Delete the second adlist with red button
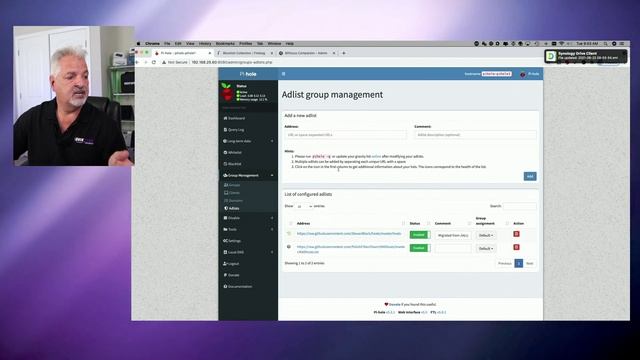This screenshot has width=640, height=360. 516,247
